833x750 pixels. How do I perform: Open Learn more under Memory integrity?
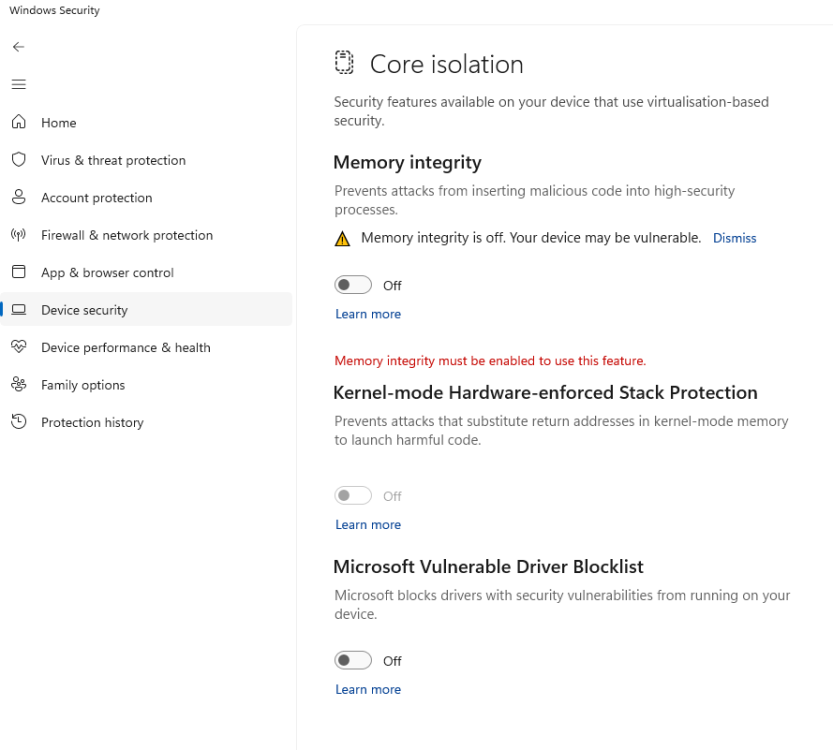(x=368, y=314)
